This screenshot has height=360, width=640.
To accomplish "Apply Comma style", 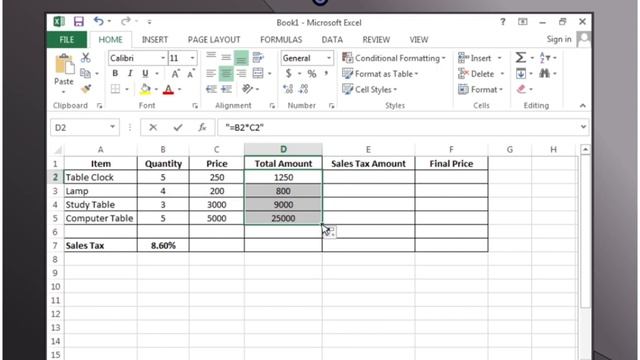I will pyautogui.click(x=327, y=73).
